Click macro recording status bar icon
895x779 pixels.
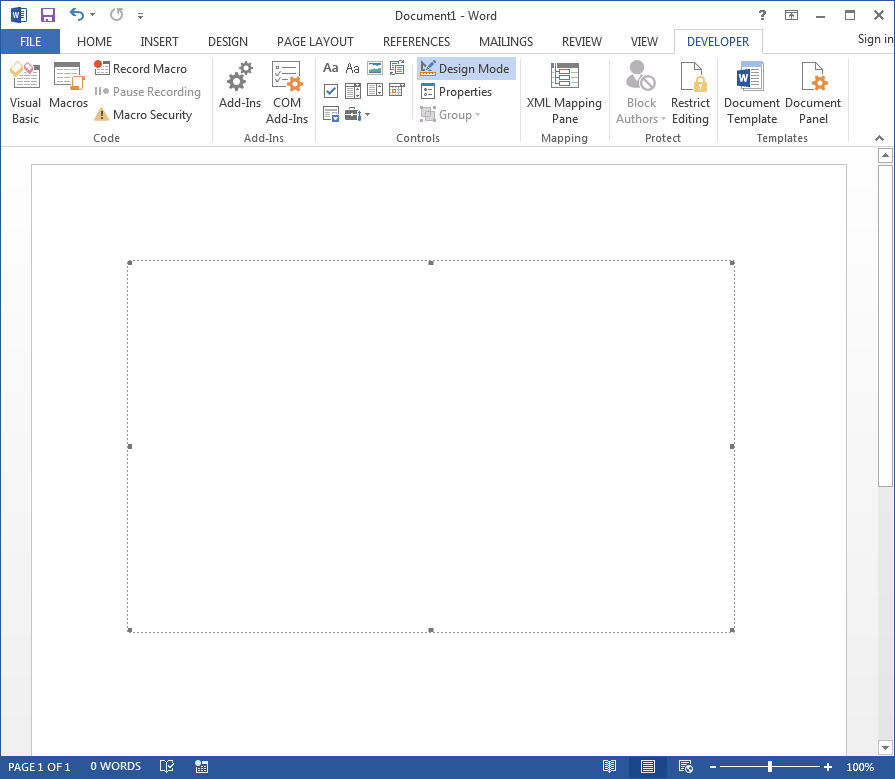pos(201,766)
